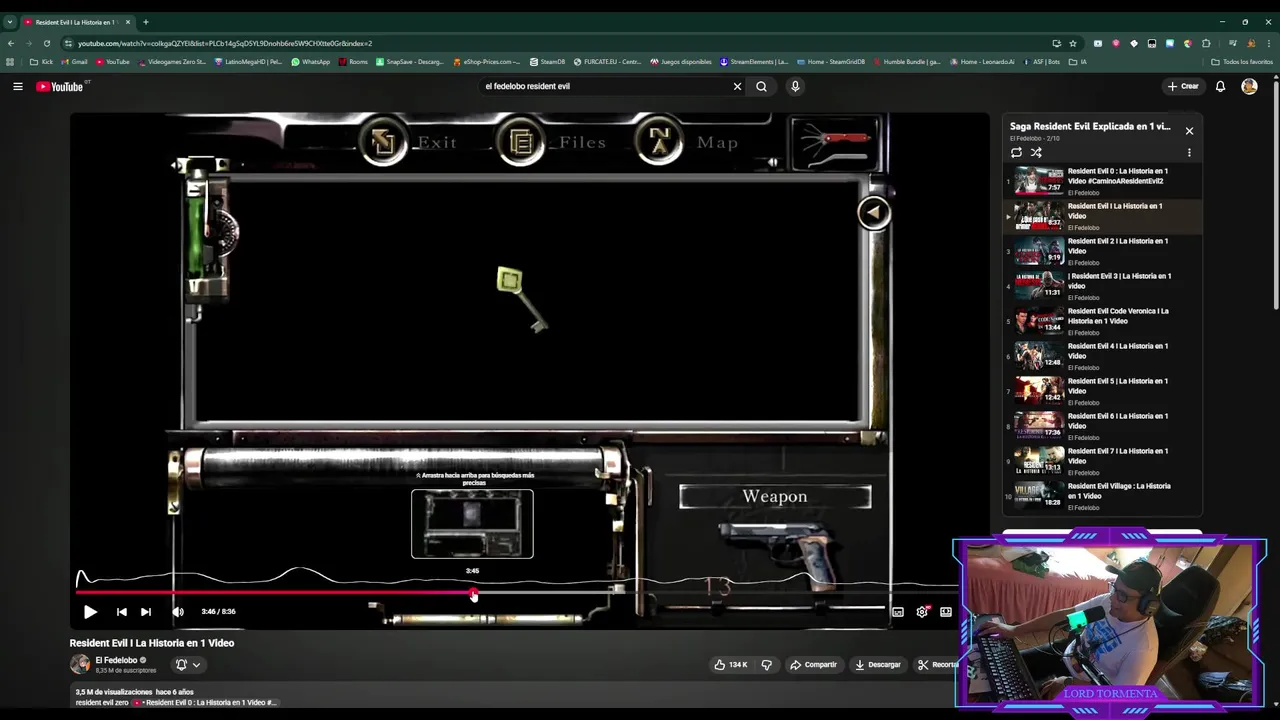
Task: Open Resident Evil 5 playlist video
Action: (1103, 391)
